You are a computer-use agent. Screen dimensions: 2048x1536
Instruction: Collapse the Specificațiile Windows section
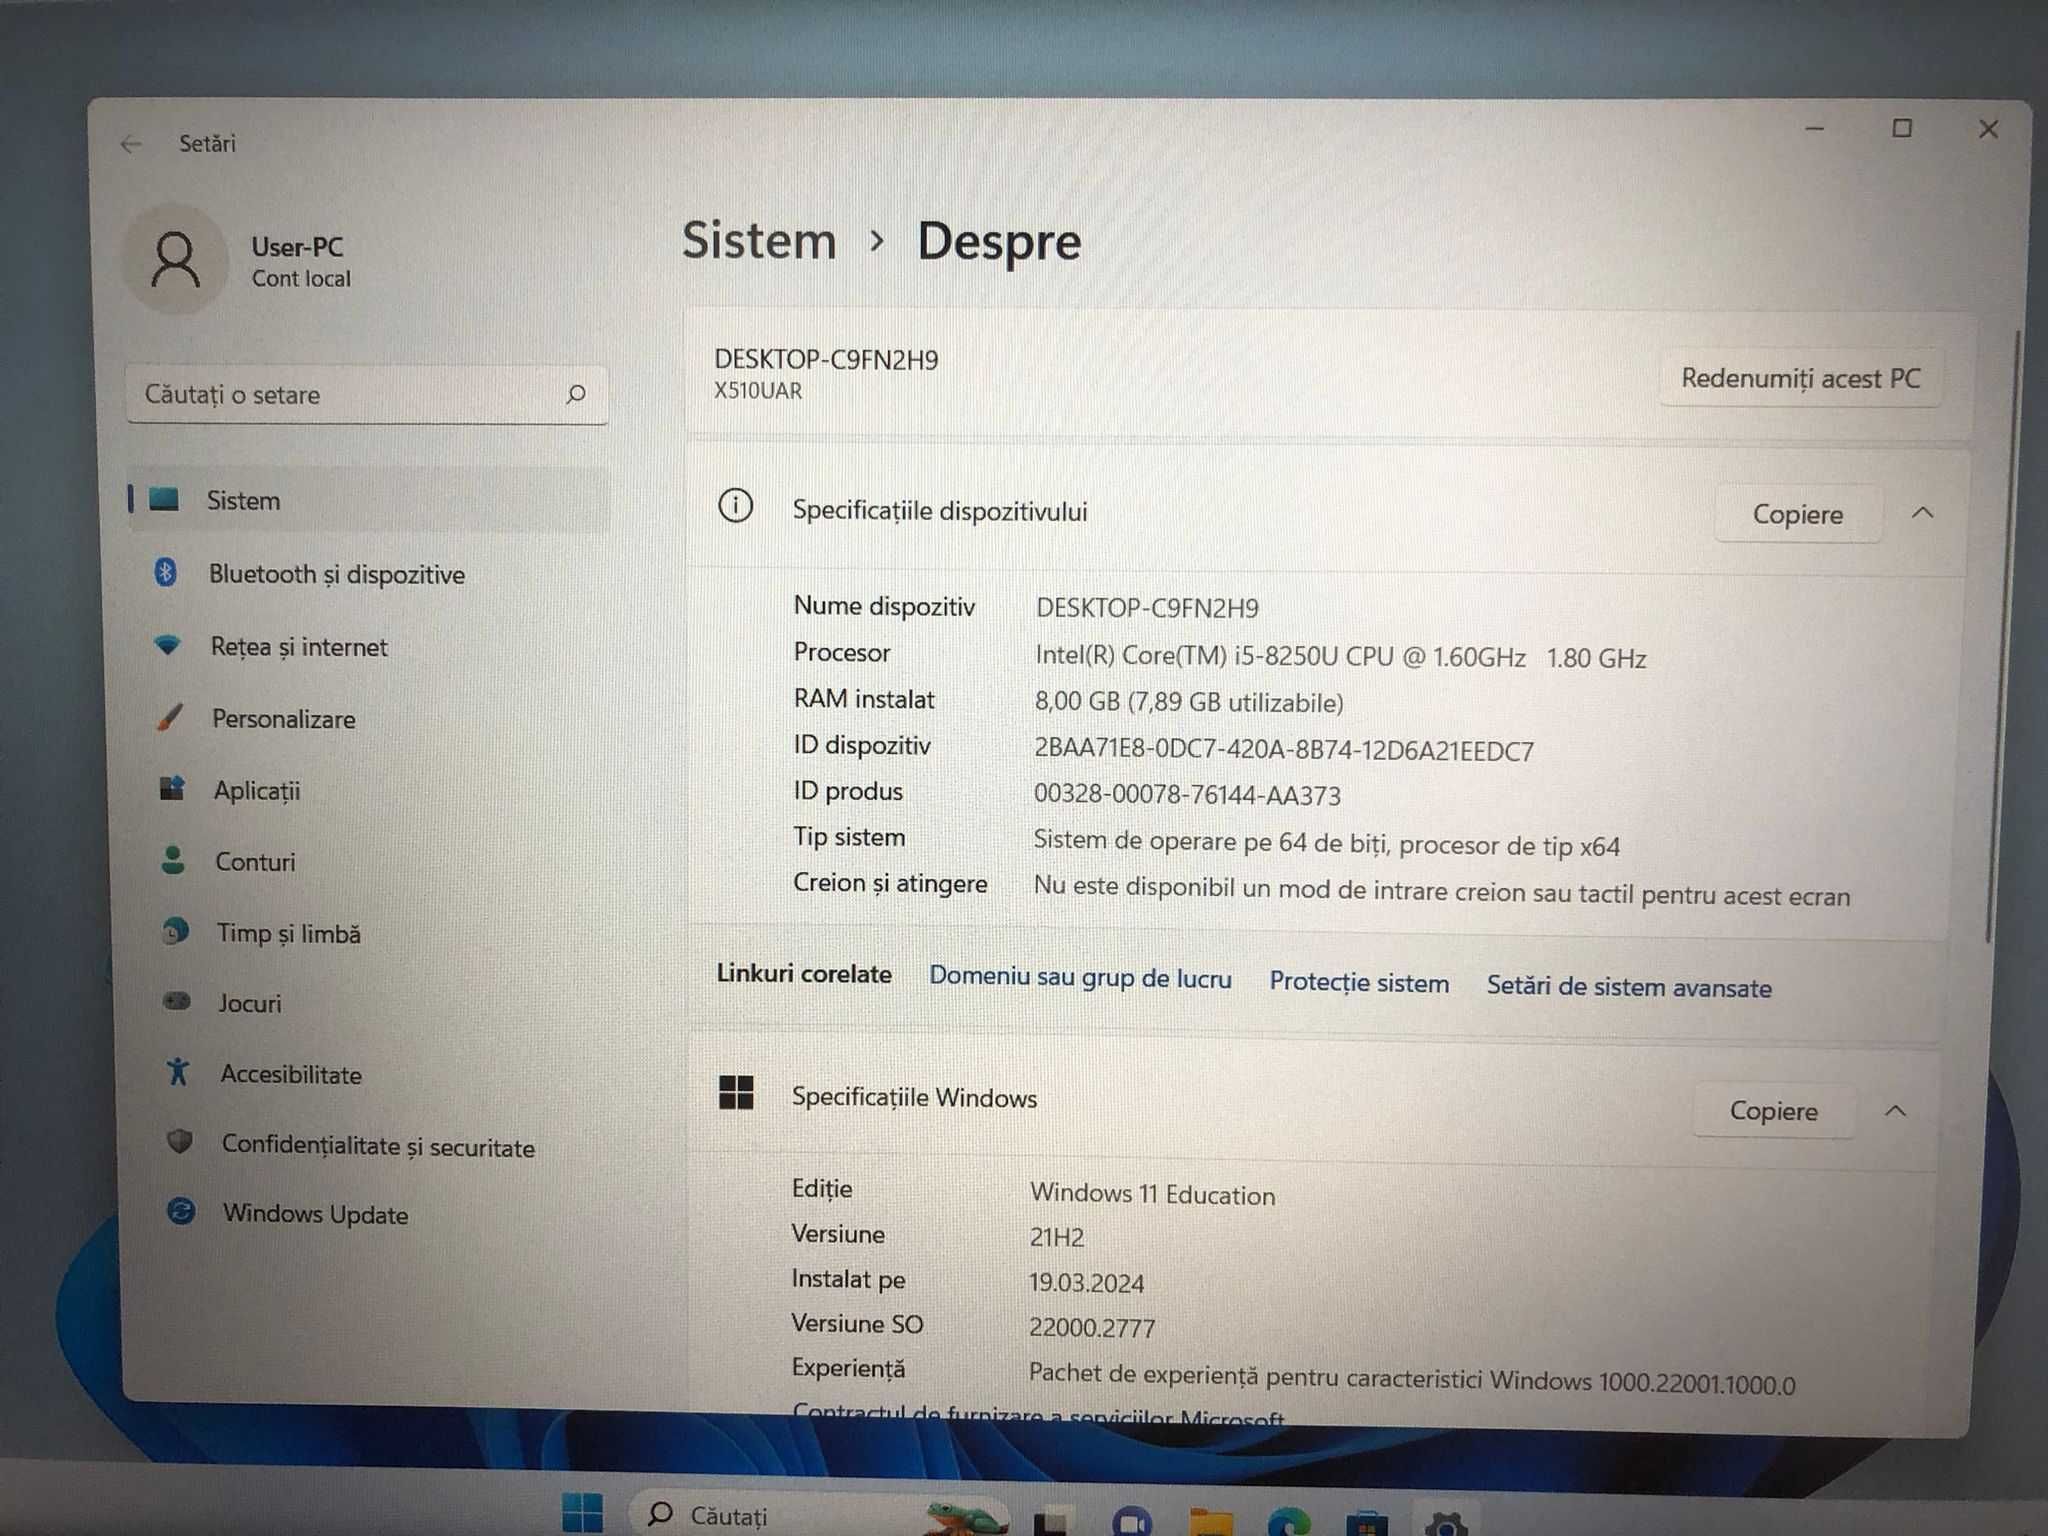coord(1895,1111)
